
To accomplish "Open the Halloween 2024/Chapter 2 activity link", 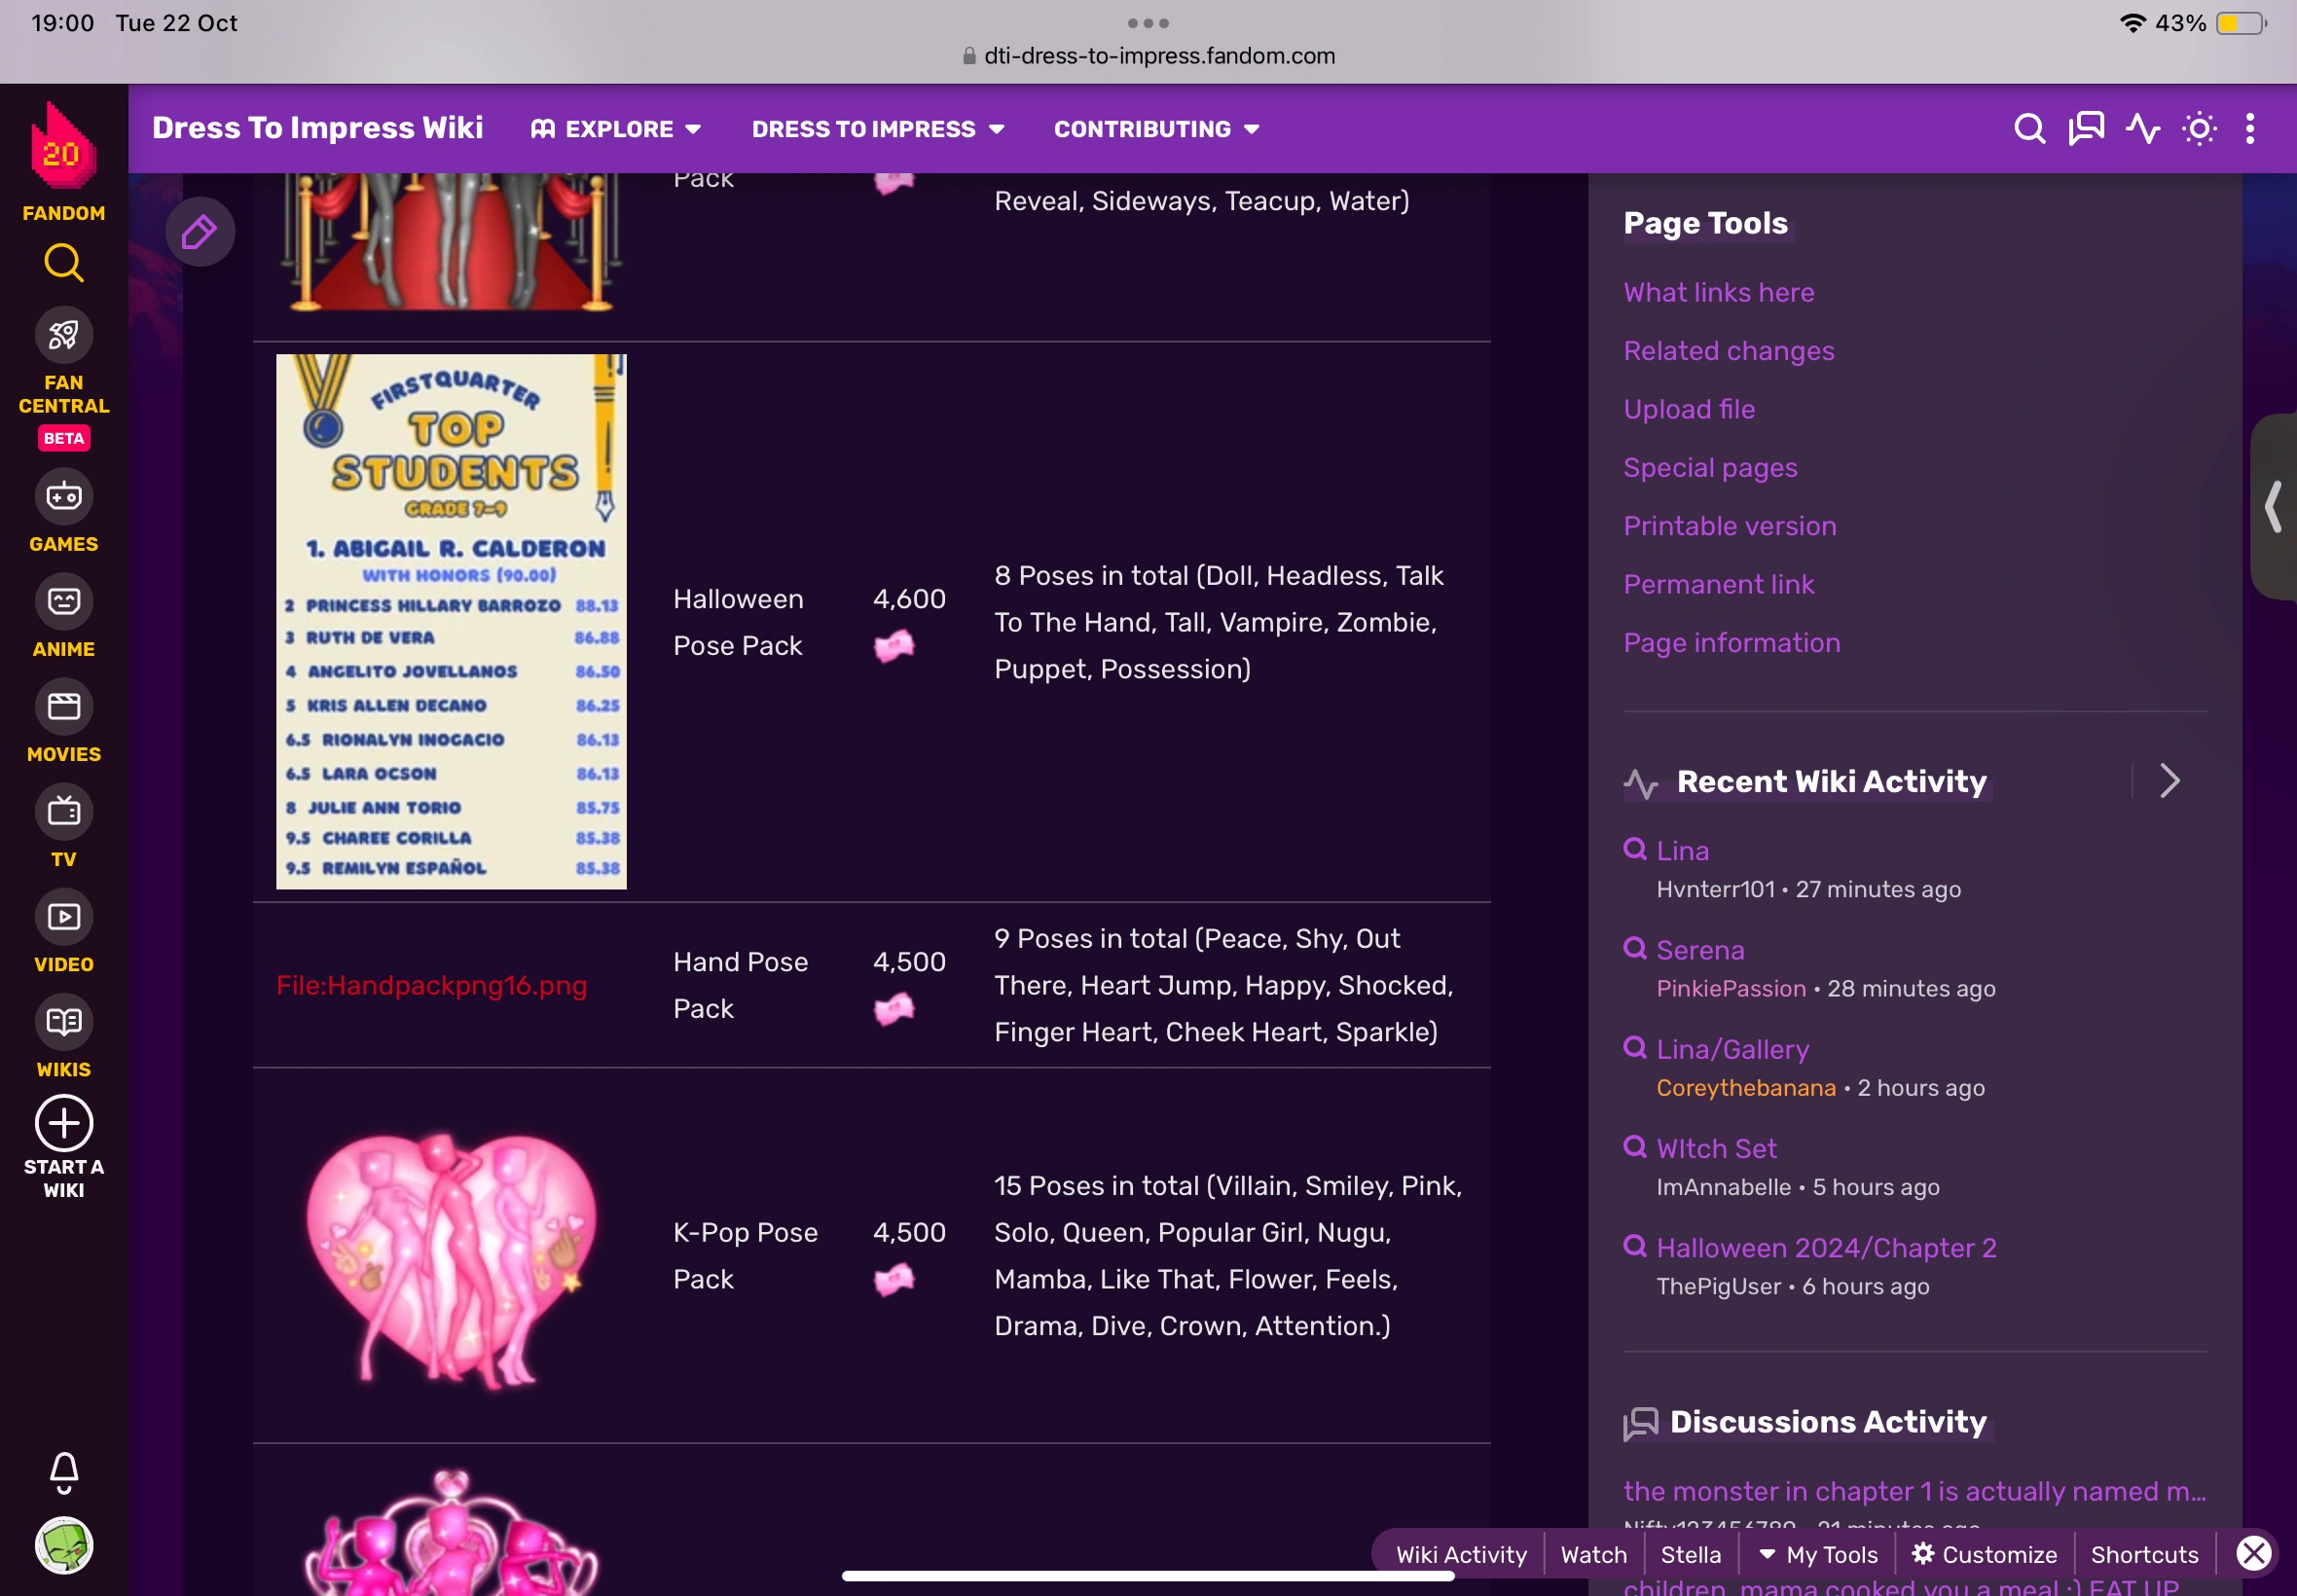I will click(x=1826, y=1248).
